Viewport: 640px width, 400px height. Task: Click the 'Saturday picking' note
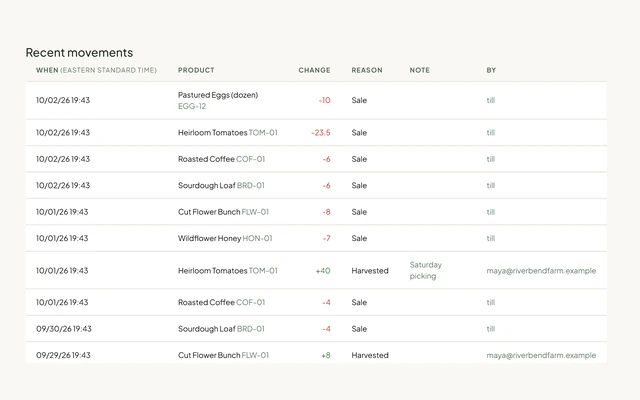426,271
